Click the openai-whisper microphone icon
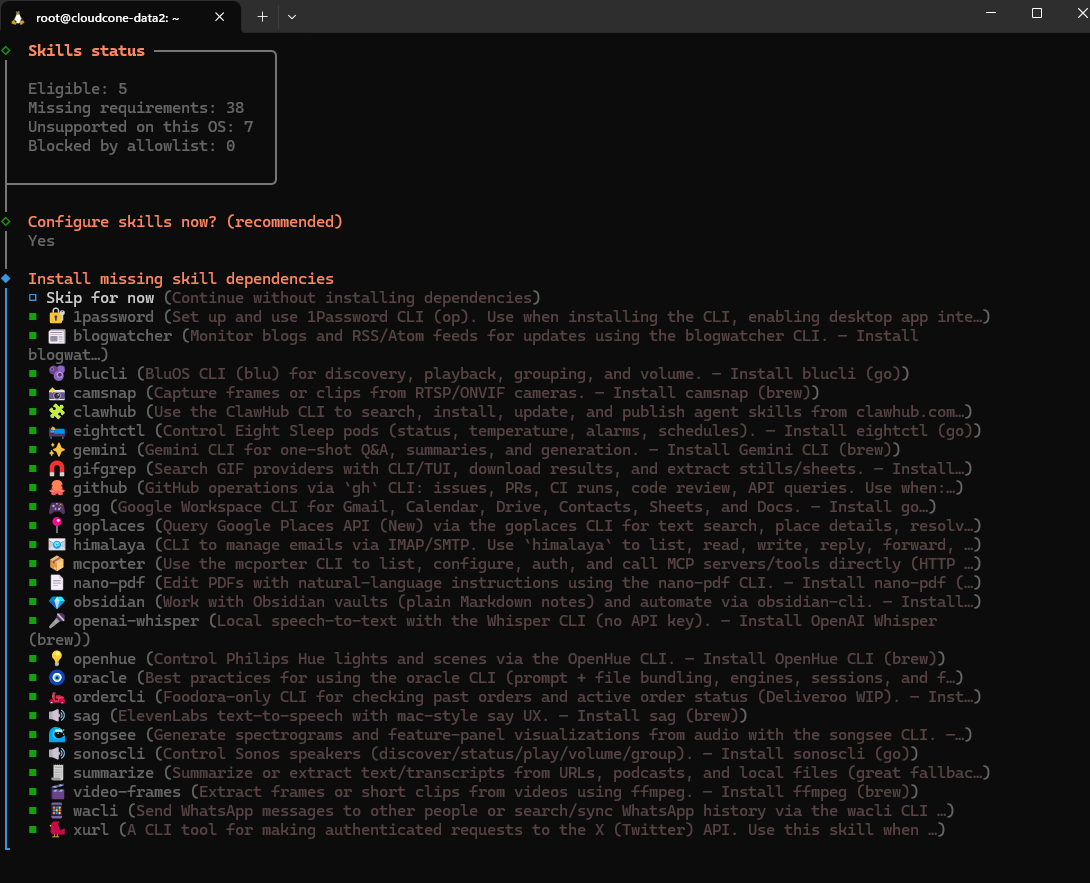 pyautogui.click(x=57, y=621)
